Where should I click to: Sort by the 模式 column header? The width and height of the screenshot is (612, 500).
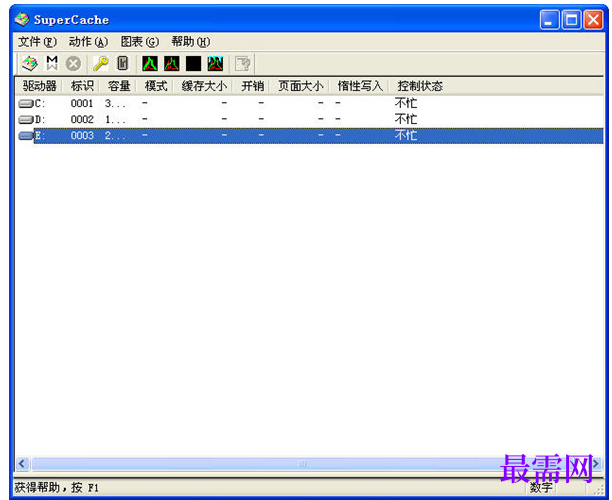(156, 86)
